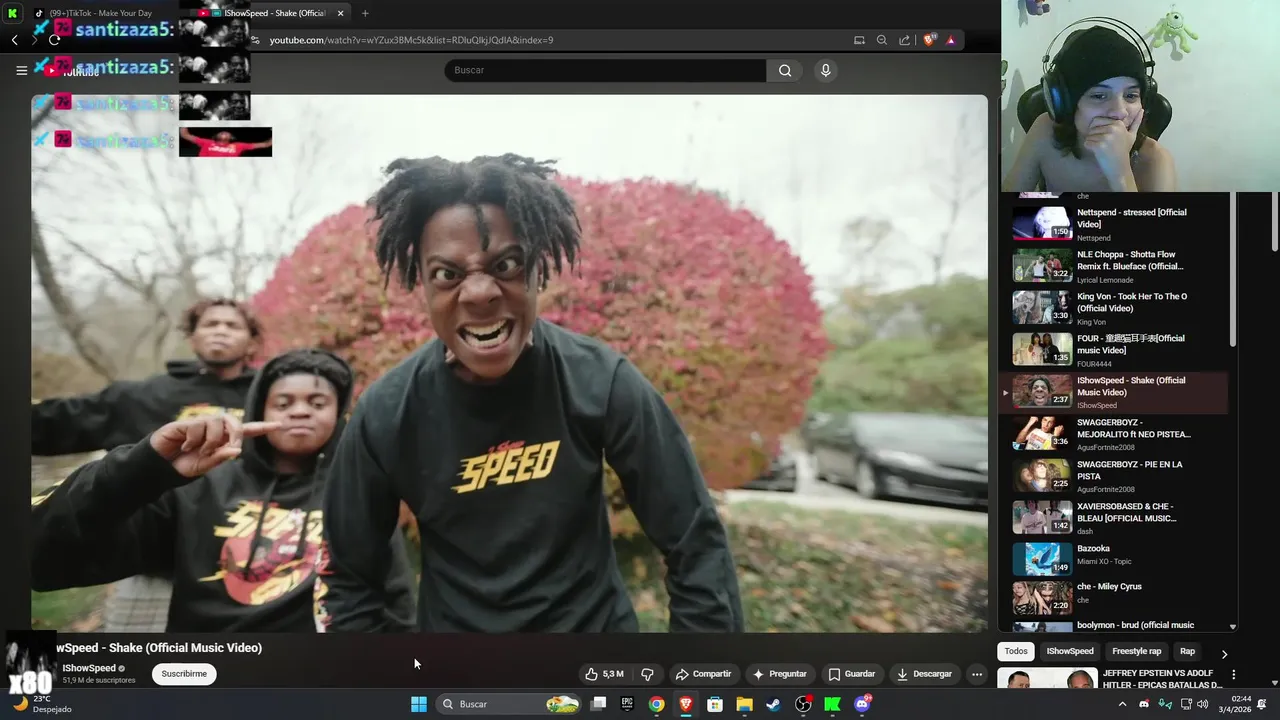The width and height of the screenshot is (1280, 720).
Task: Show more filter chips with right arrow
Action: 1224,653
